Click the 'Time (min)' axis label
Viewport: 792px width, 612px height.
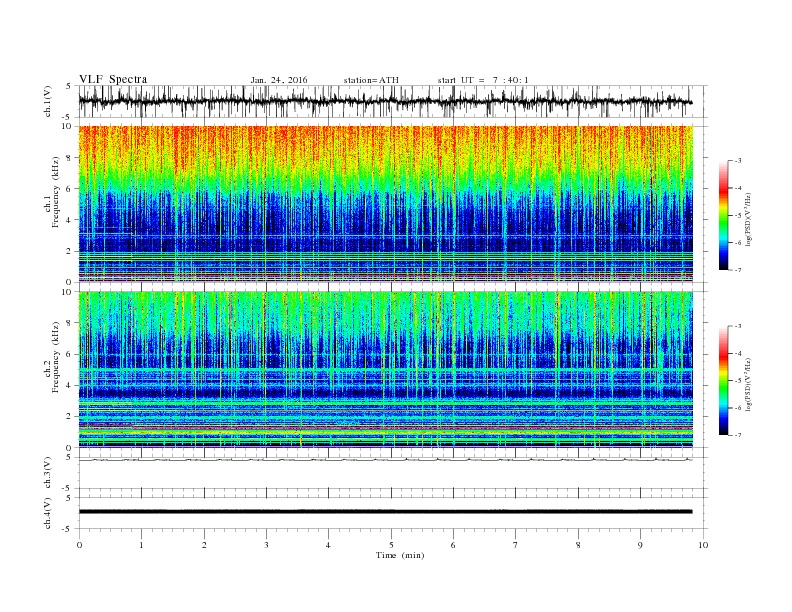click(400, 555)
